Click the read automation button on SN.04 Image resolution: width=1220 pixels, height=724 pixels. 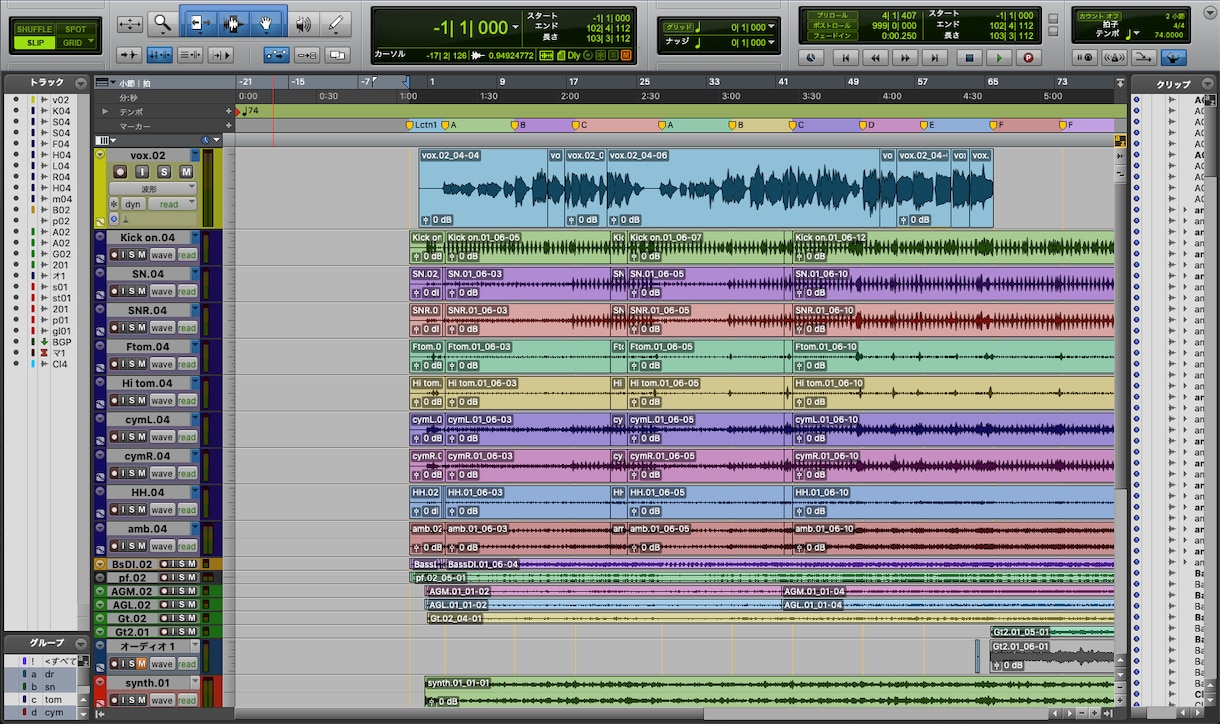pos(187,291)
